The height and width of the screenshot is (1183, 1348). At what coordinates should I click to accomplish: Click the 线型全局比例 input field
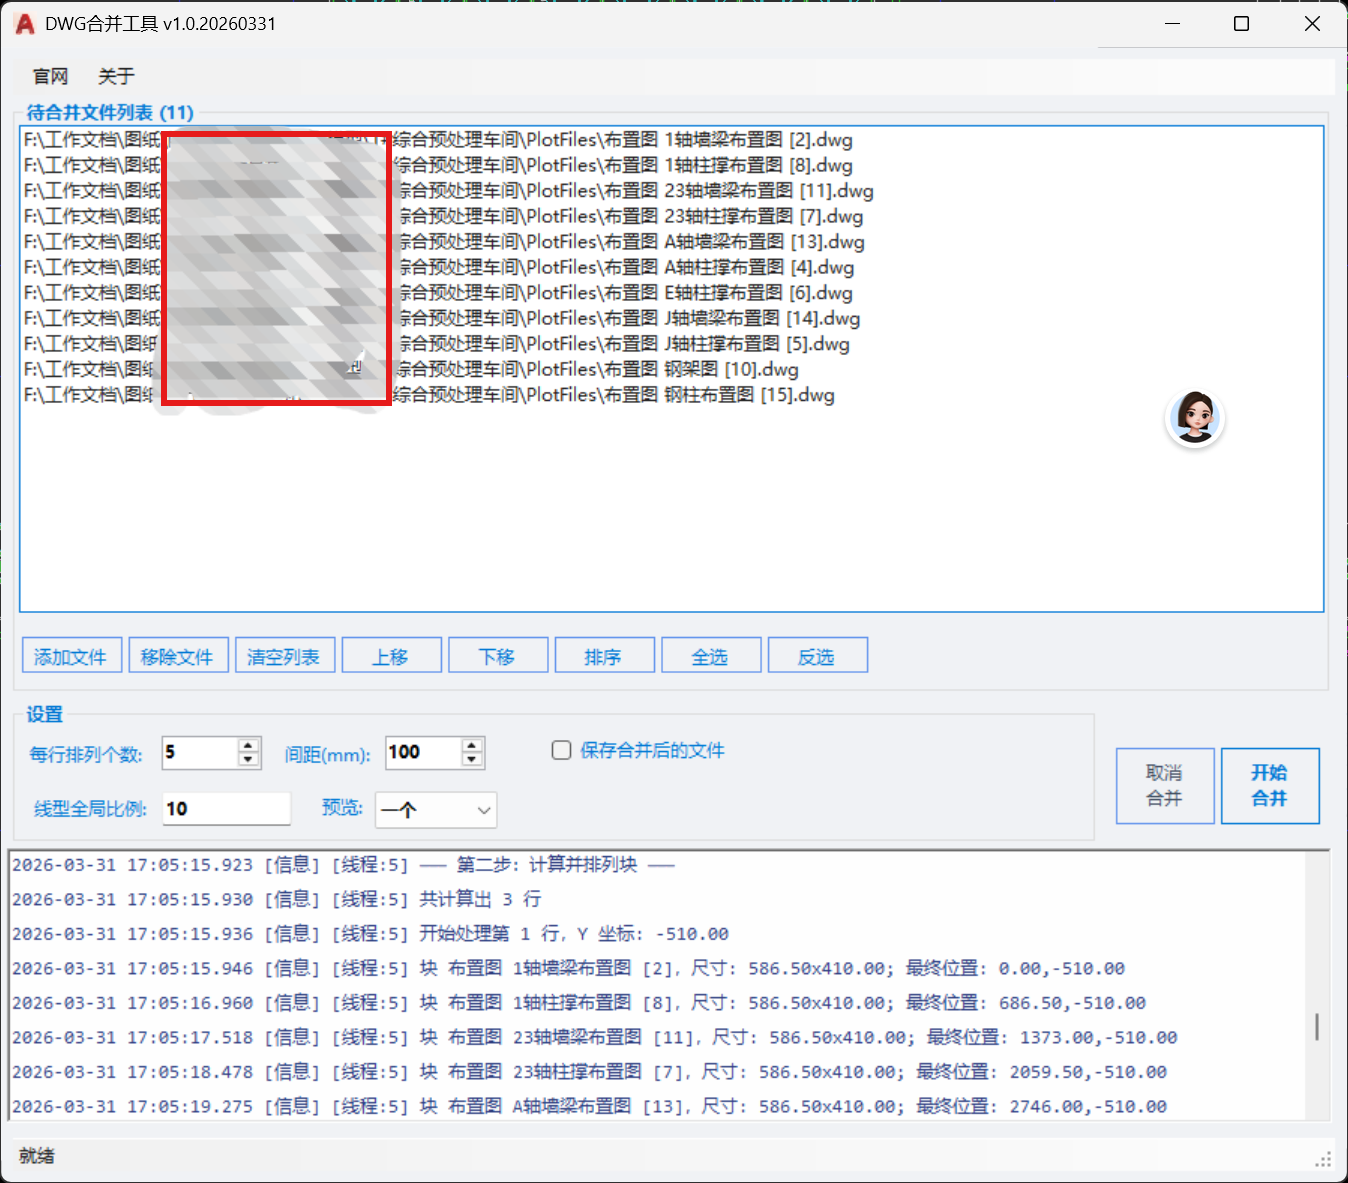(x=226, y=809)
